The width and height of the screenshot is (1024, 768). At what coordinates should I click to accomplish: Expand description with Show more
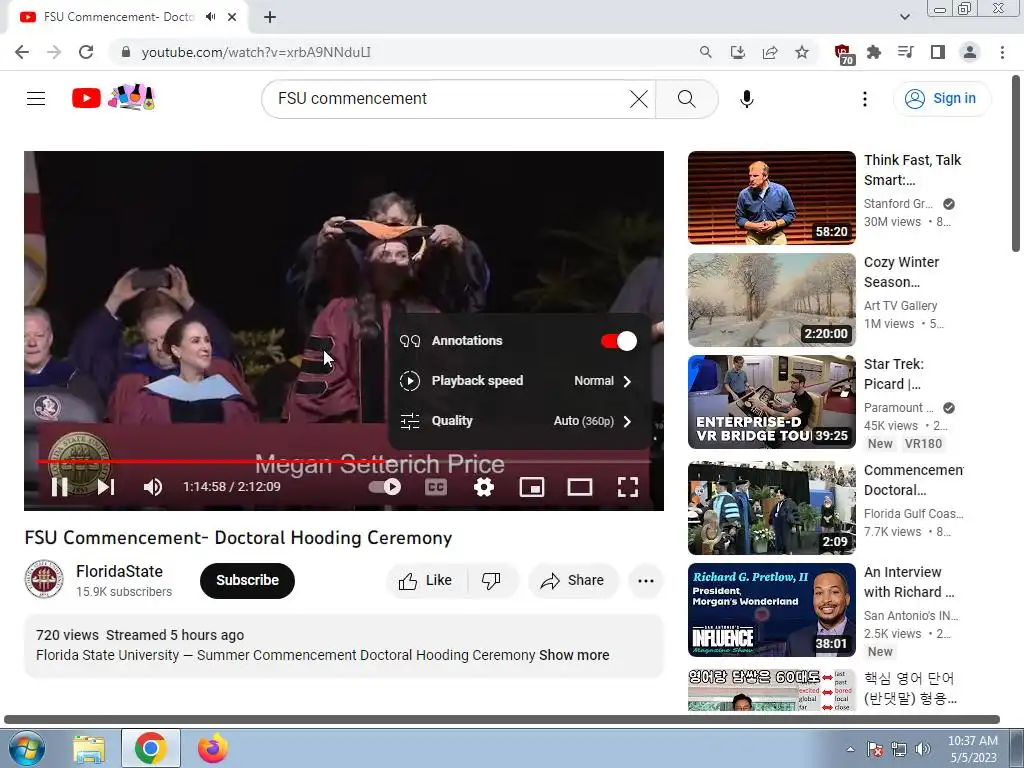click(x=574, y=655)
